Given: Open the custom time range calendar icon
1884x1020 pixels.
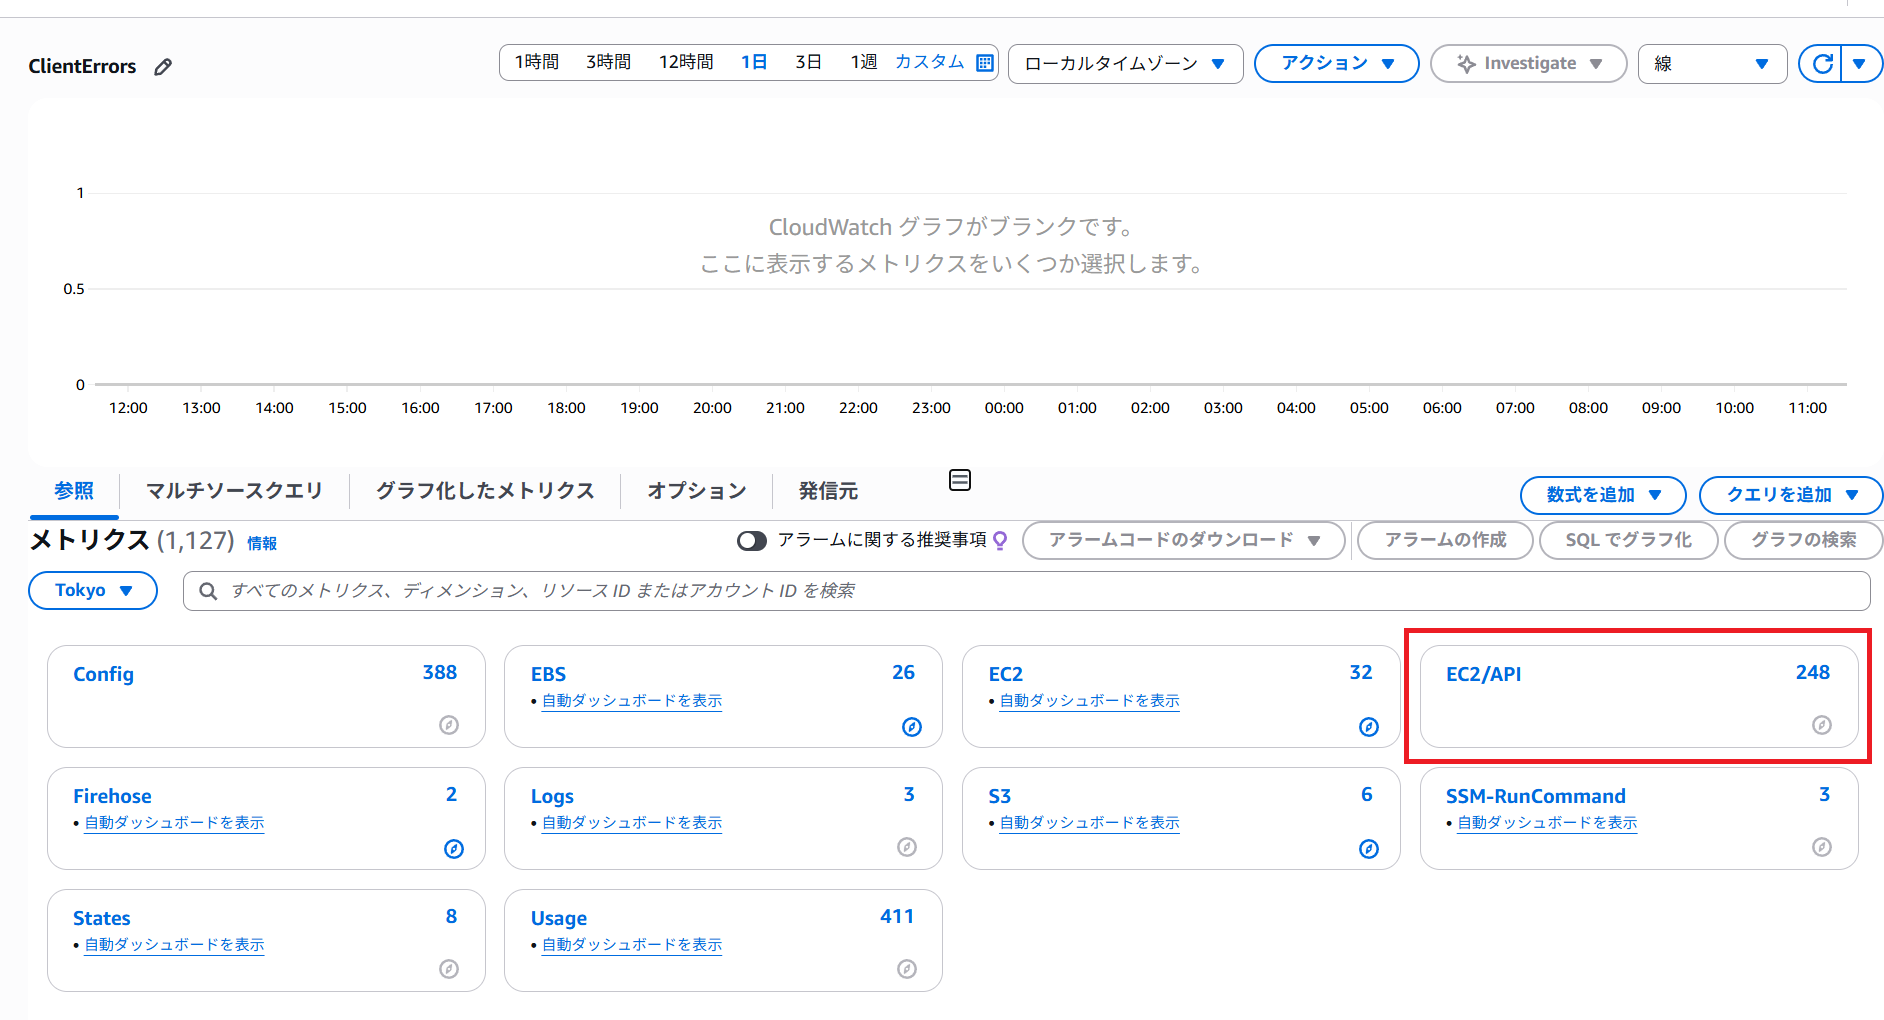Looking at the screenshot, I should tap(985, 62).
